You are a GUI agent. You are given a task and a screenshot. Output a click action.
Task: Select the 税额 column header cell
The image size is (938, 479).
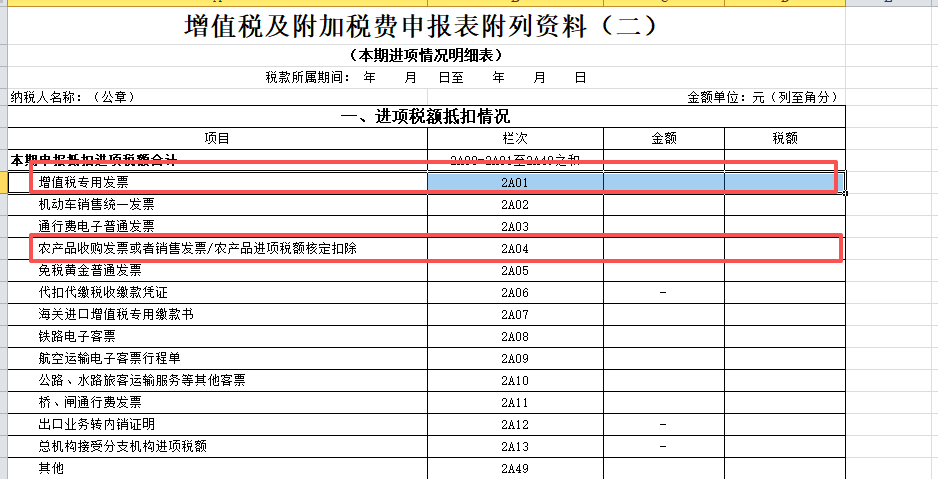pos(784,139)
